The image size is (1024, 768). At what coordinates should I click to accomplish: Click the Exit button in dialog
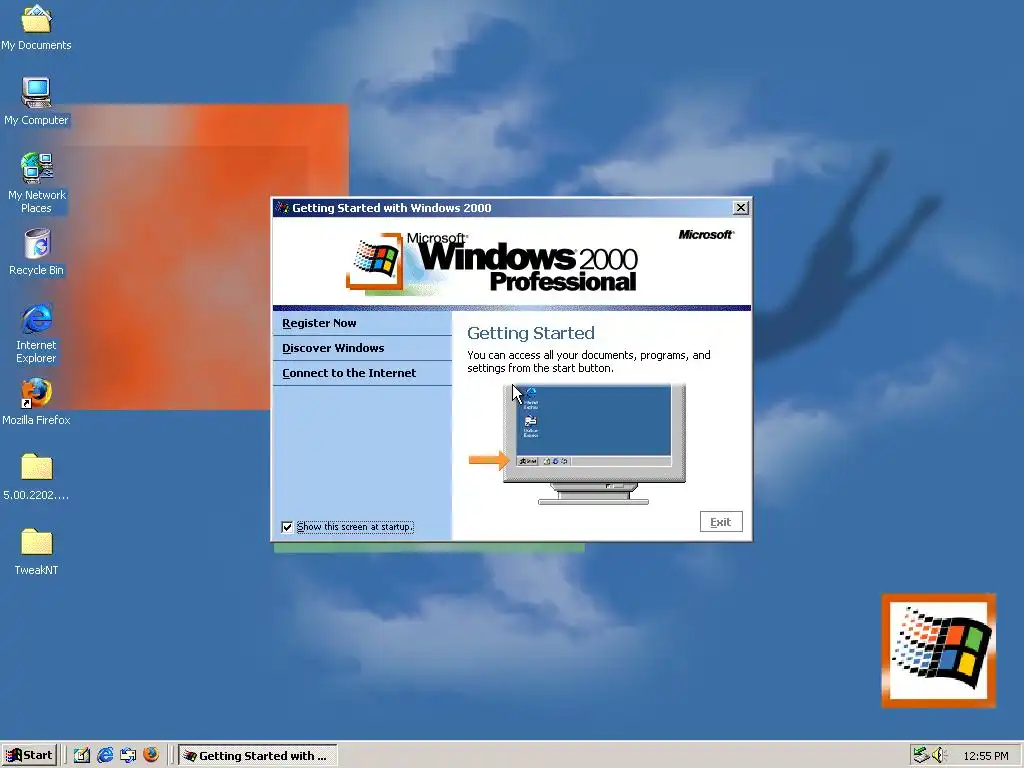click(x=721, y=522)
